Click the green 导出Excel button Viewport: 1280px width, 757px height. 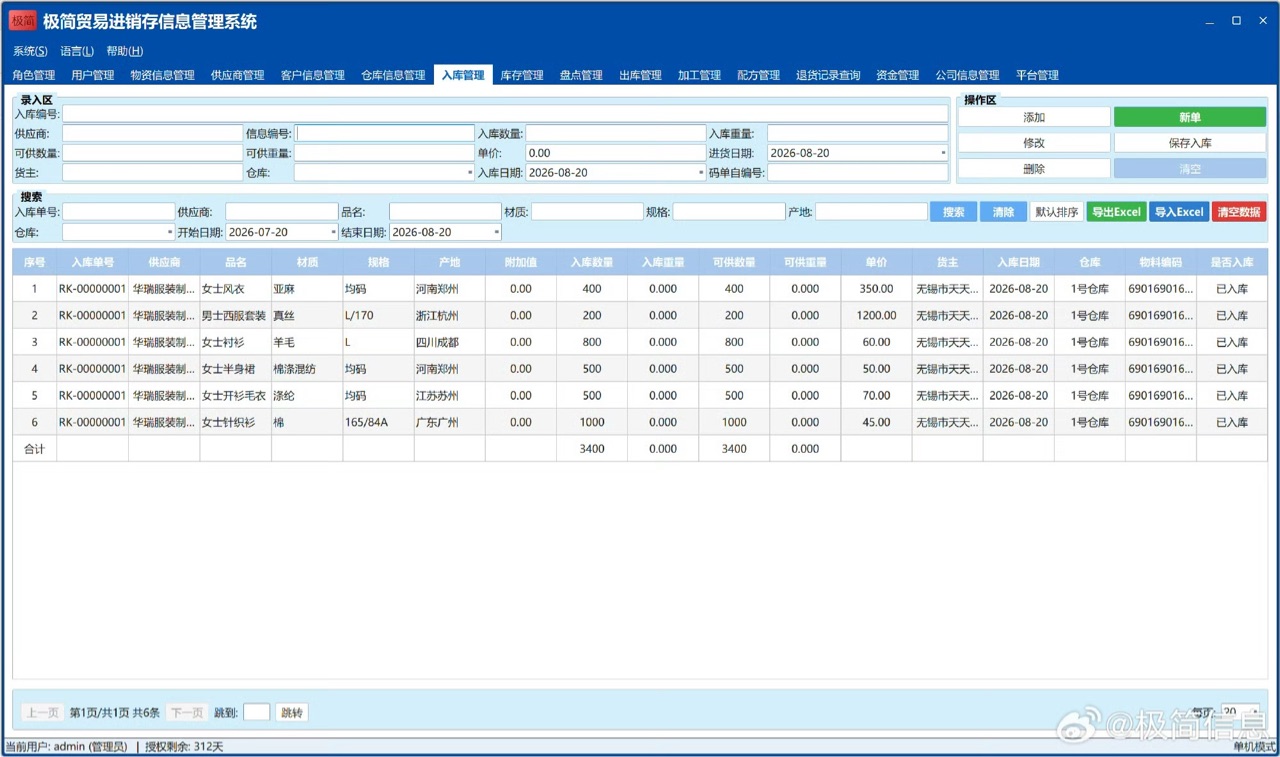click(x=1116, y=212)
